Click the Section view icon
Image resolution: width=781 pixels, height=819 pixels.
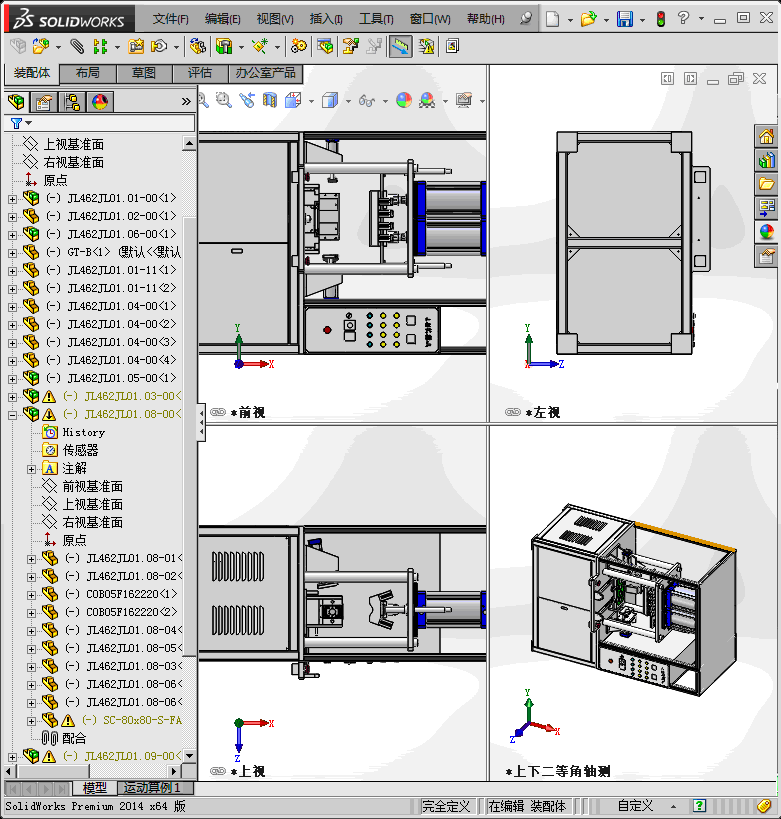[270, 100]
